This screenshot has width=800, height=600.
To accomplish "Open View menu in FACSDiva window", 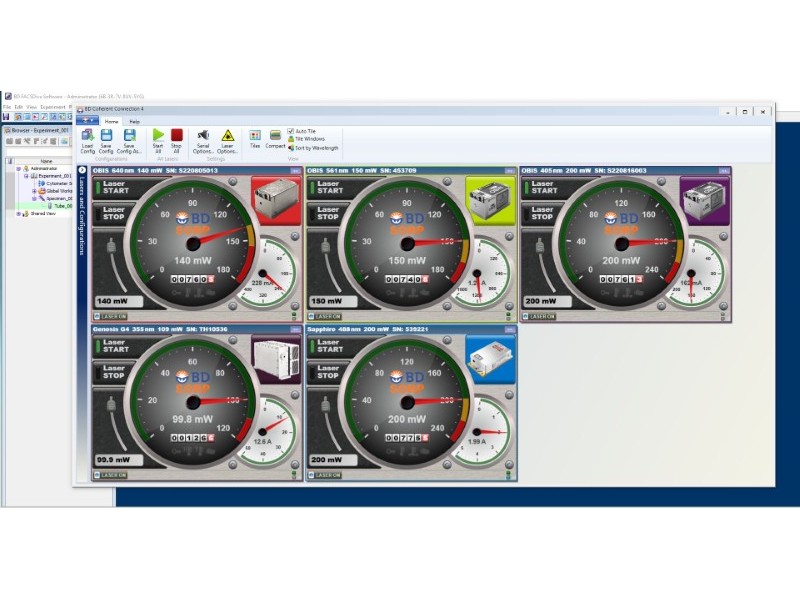I will click(x=32, y=107).
